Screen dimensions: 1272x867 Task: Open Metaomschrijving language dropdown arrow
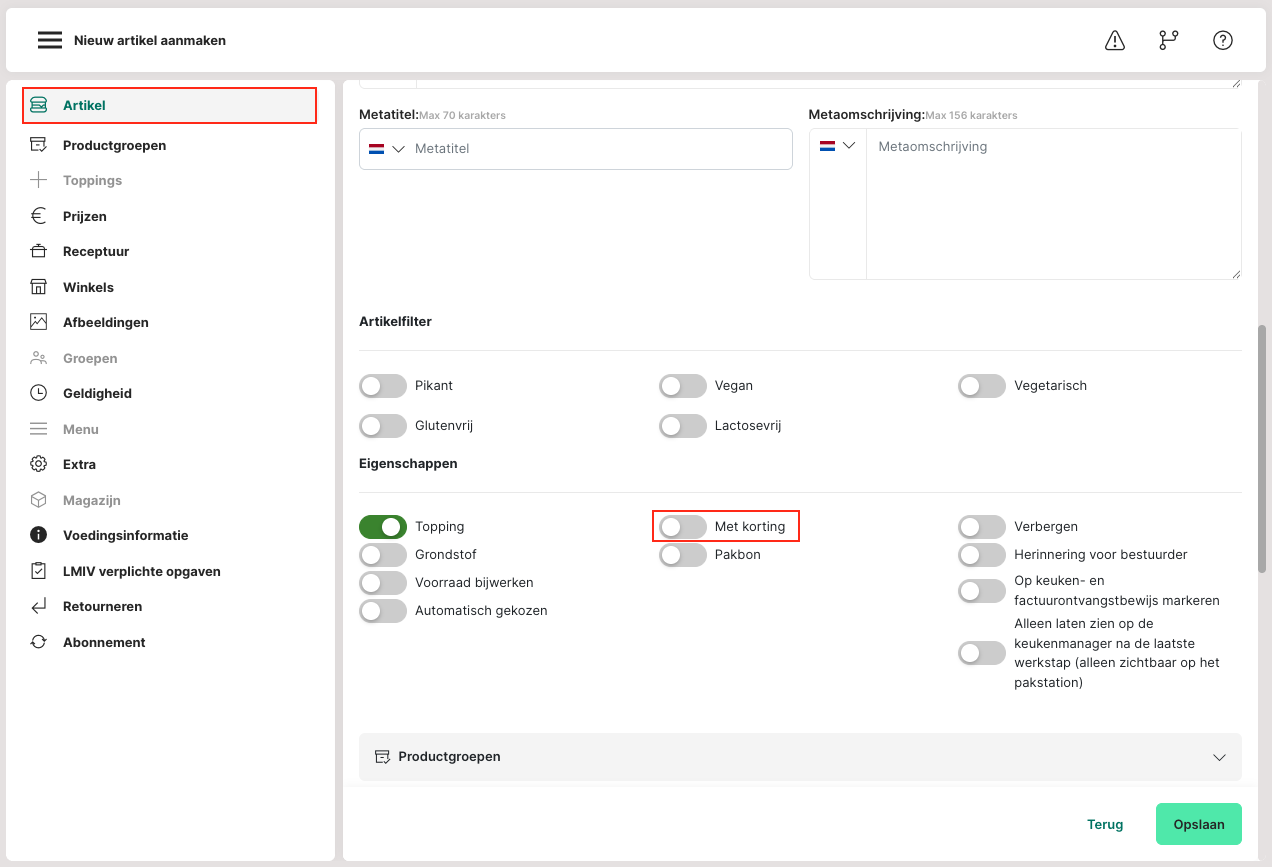pyautogui.click(x=849, y=146)
